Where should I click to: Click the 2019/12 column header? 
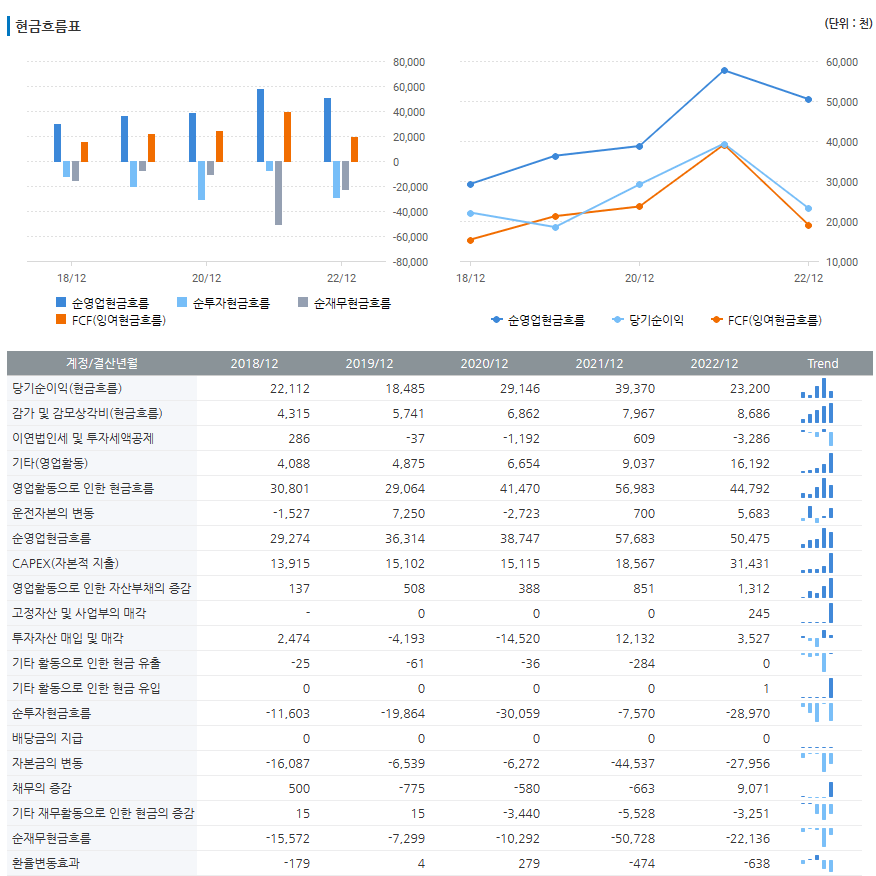click(x=369, y=364)
